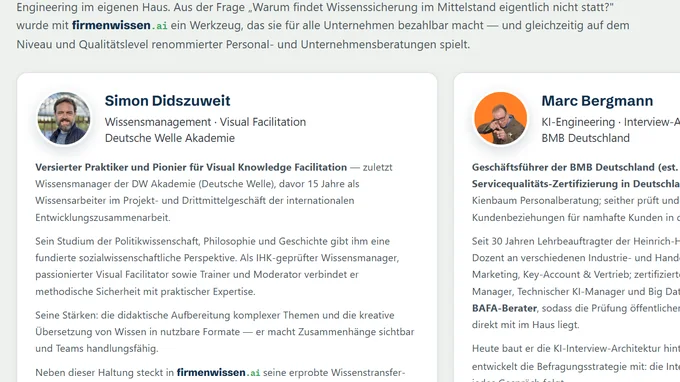680x382 pixels.
Task: Click line 'Kienbaum Personalberatung; seither prüft und'
Action: tap(576, 200)
